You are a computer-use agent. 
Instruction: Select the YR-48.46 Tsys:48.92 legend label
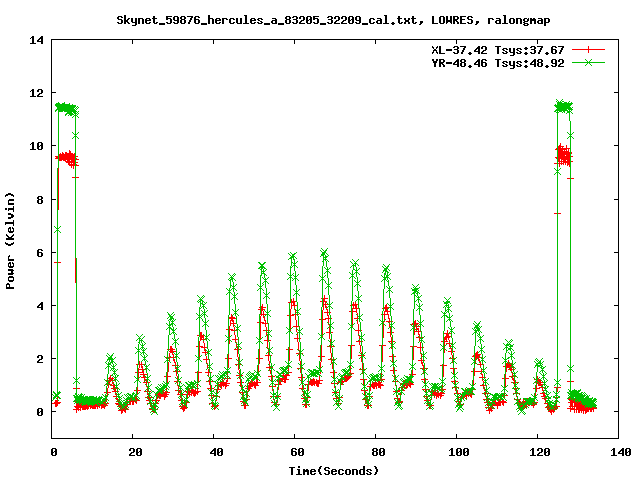[498, 63]
